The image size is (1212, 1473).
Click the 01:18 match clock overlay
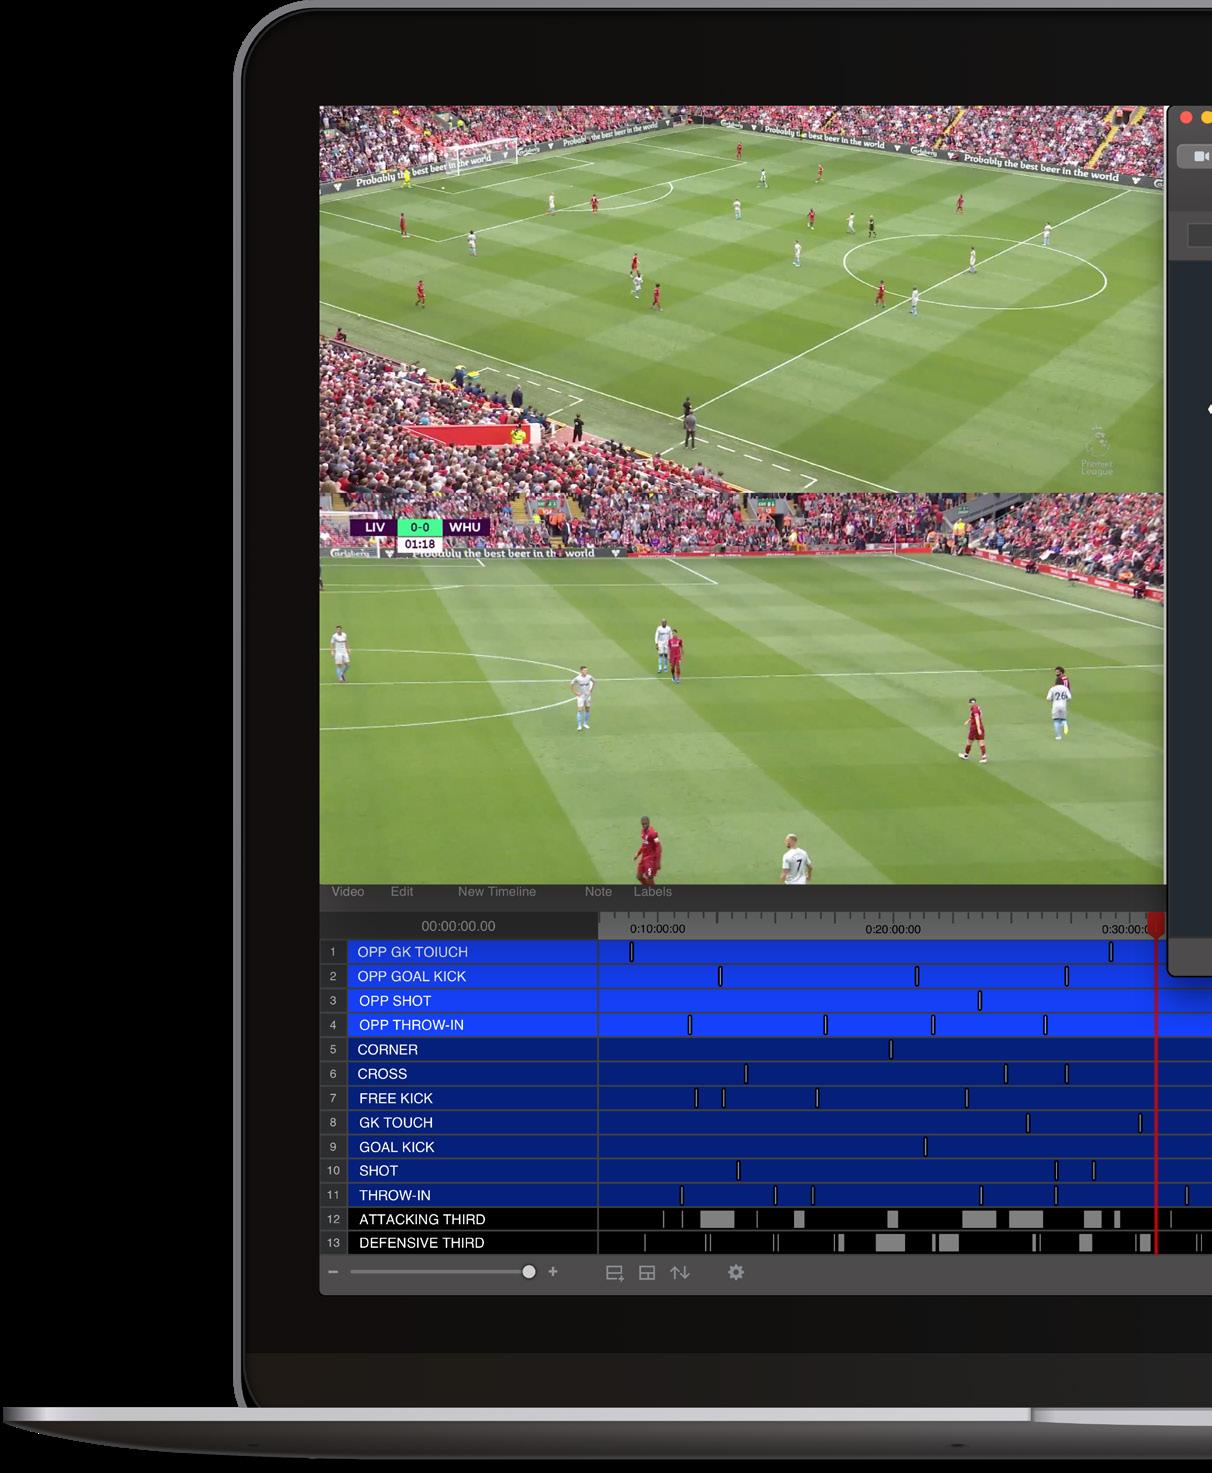(420, 545)
